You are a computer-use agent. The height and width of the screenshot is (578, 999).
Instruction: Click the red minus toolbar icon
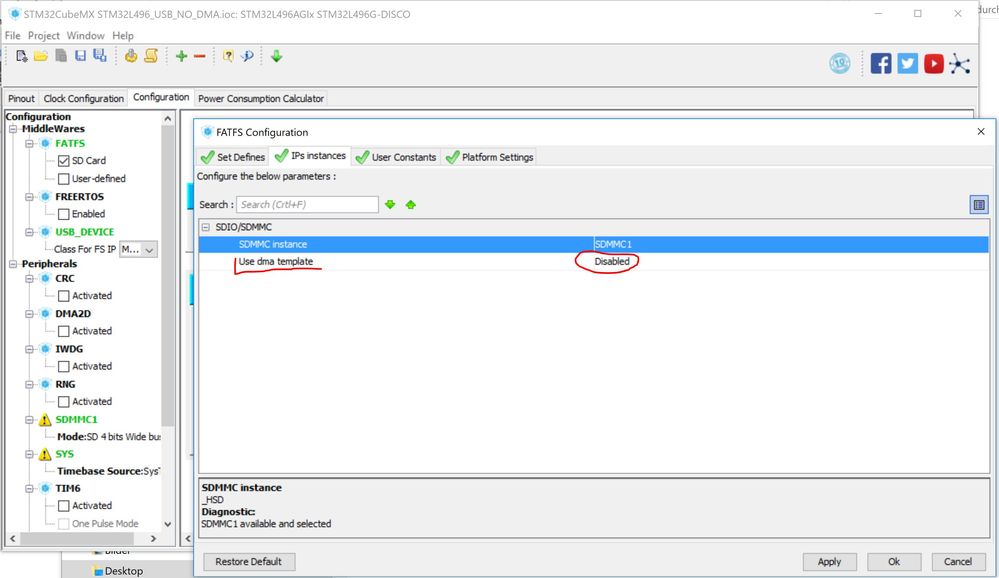point(199,56)
